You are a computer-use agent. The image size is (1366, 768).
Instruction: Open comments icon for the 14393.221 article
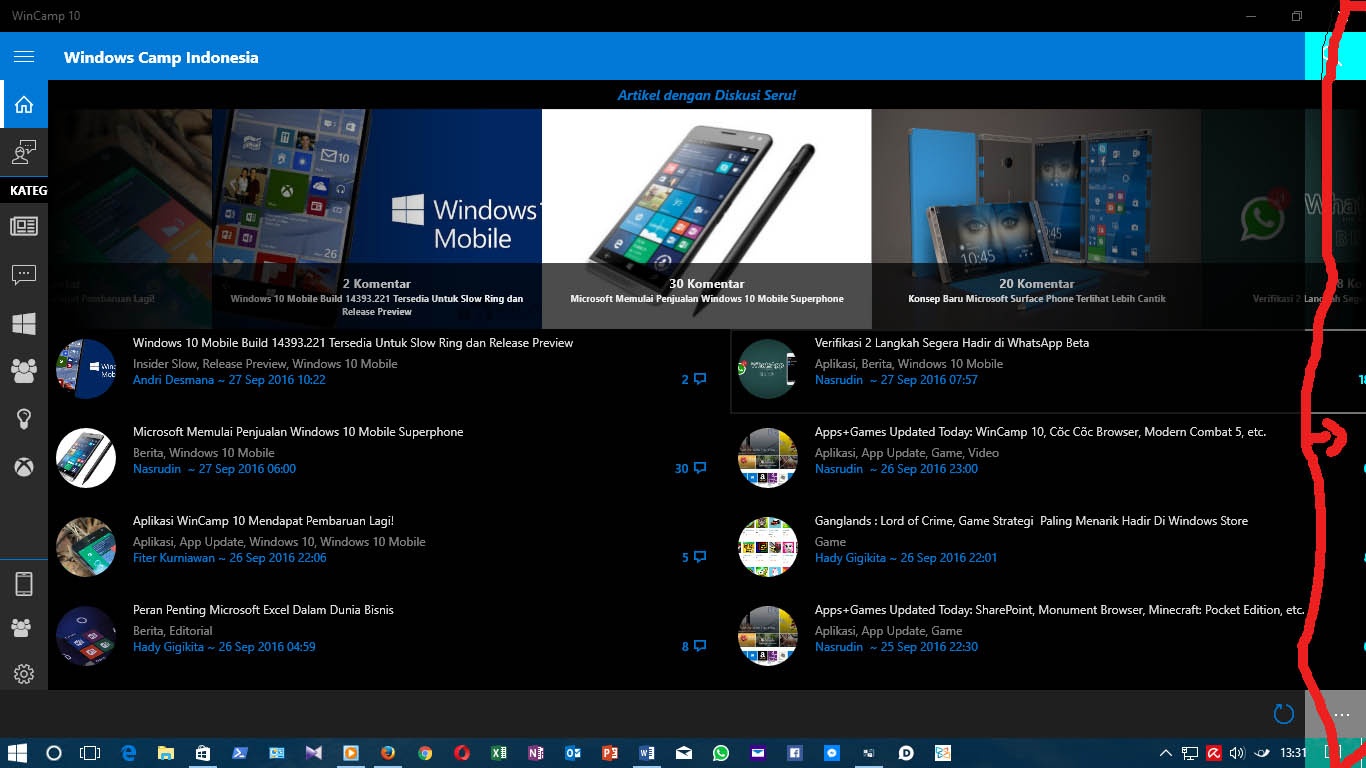tap(700, 379)
